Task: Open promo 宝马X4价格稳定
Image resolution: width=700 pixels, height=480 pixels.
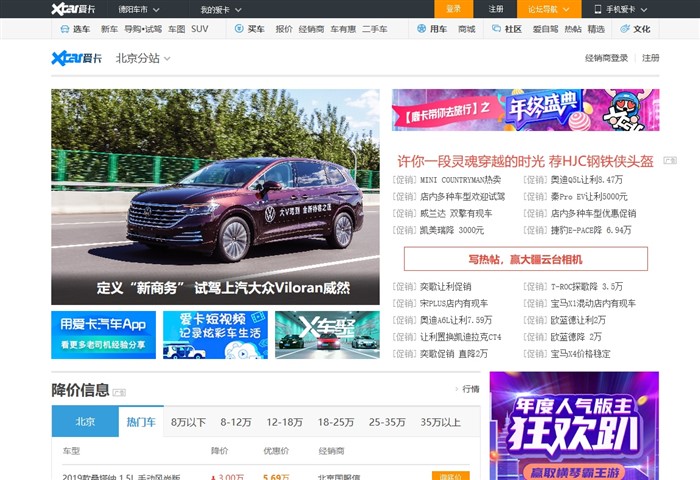Action: 580,354
